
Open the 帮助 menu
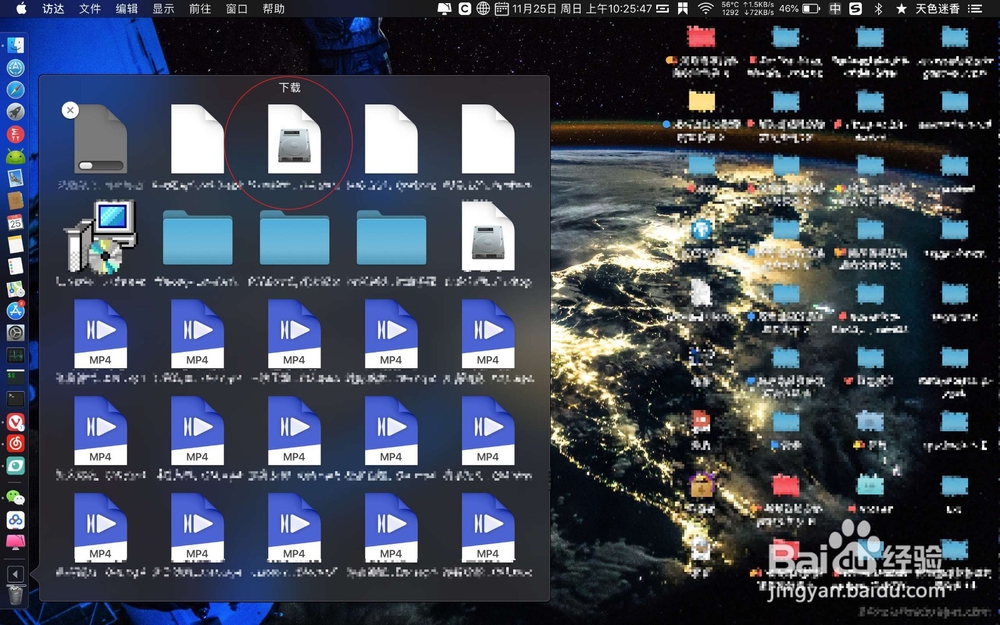[x=274, y=8]
